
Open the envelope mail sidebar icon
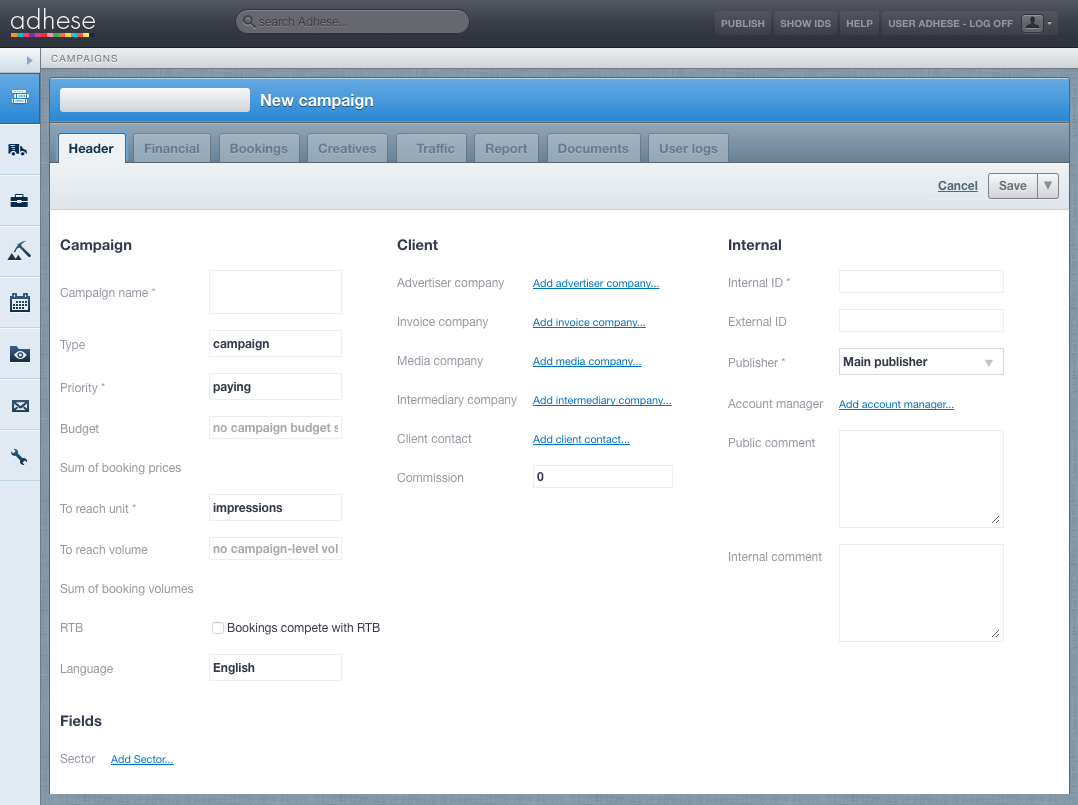tap(19, 406)
